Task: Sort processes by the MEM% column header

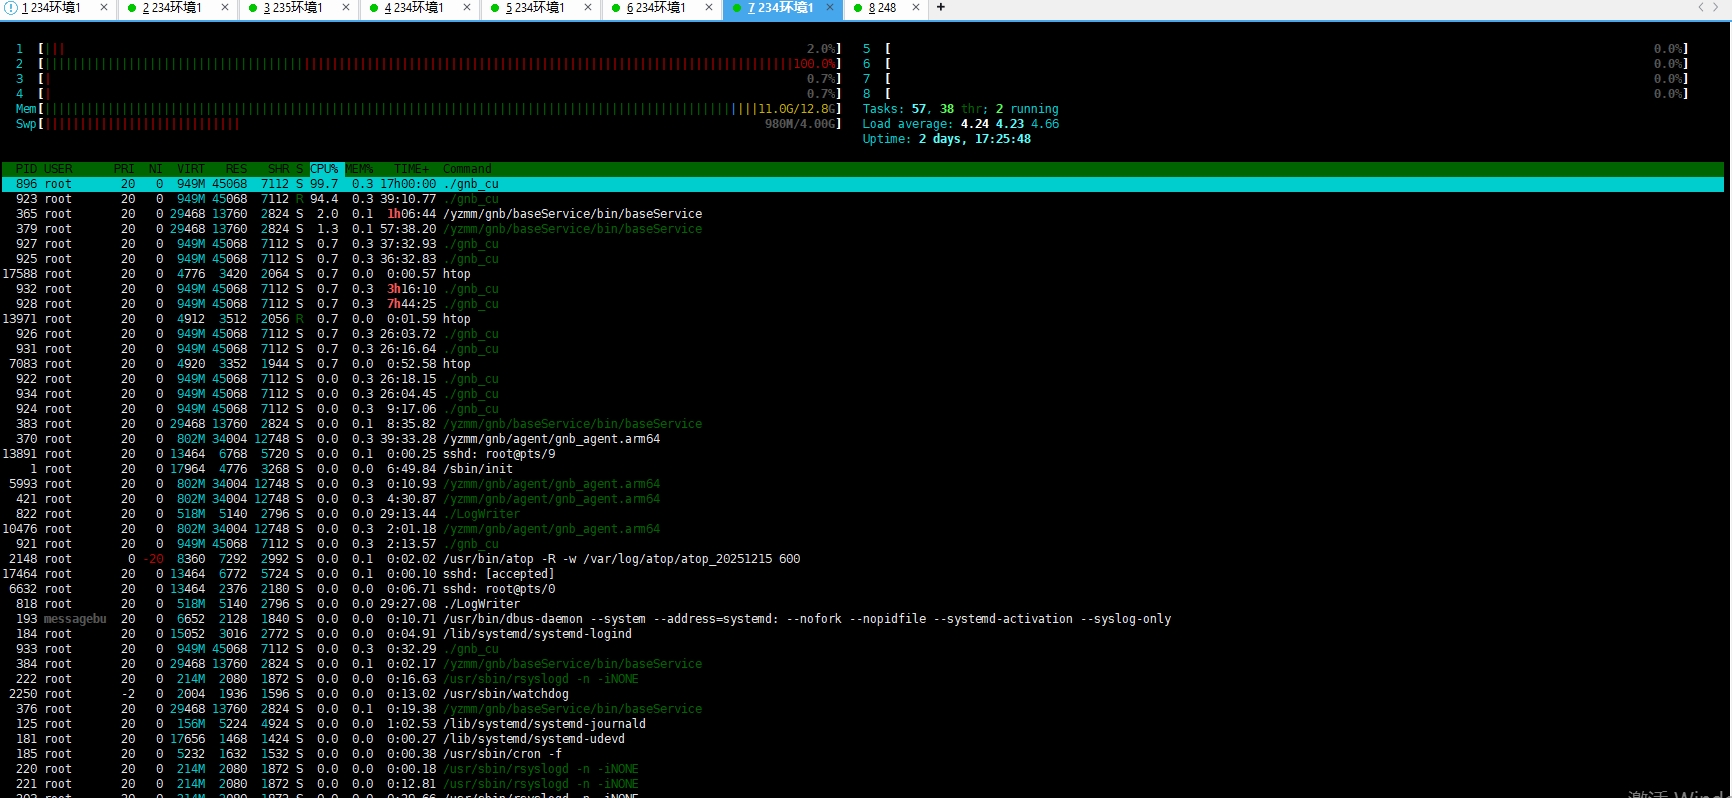Action: coord(359,169)
